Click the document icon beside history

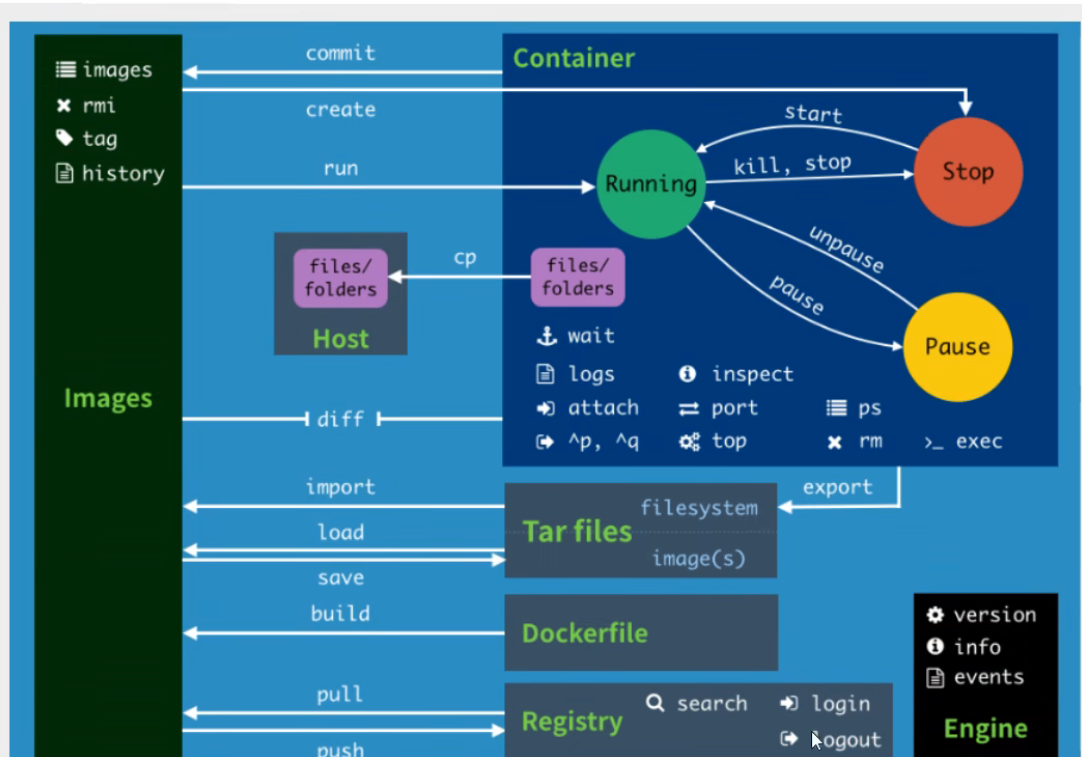pyautogui.click(x=64, y=173)
